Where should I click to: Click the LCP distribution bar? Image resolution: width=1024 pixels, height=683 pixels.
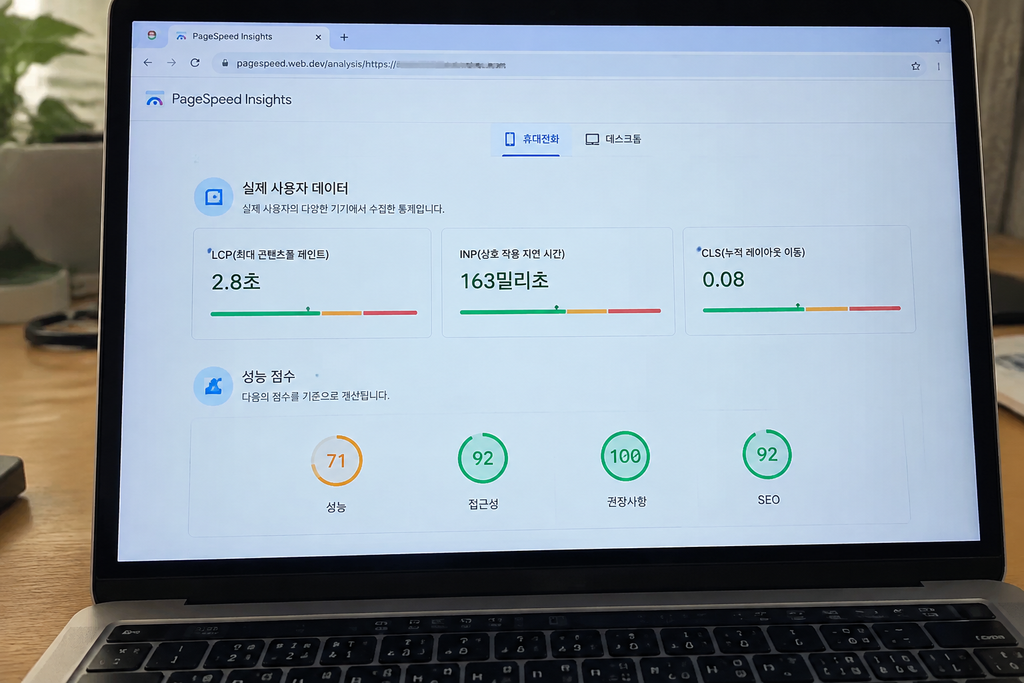pyautogui.click(x=313, y=313)
